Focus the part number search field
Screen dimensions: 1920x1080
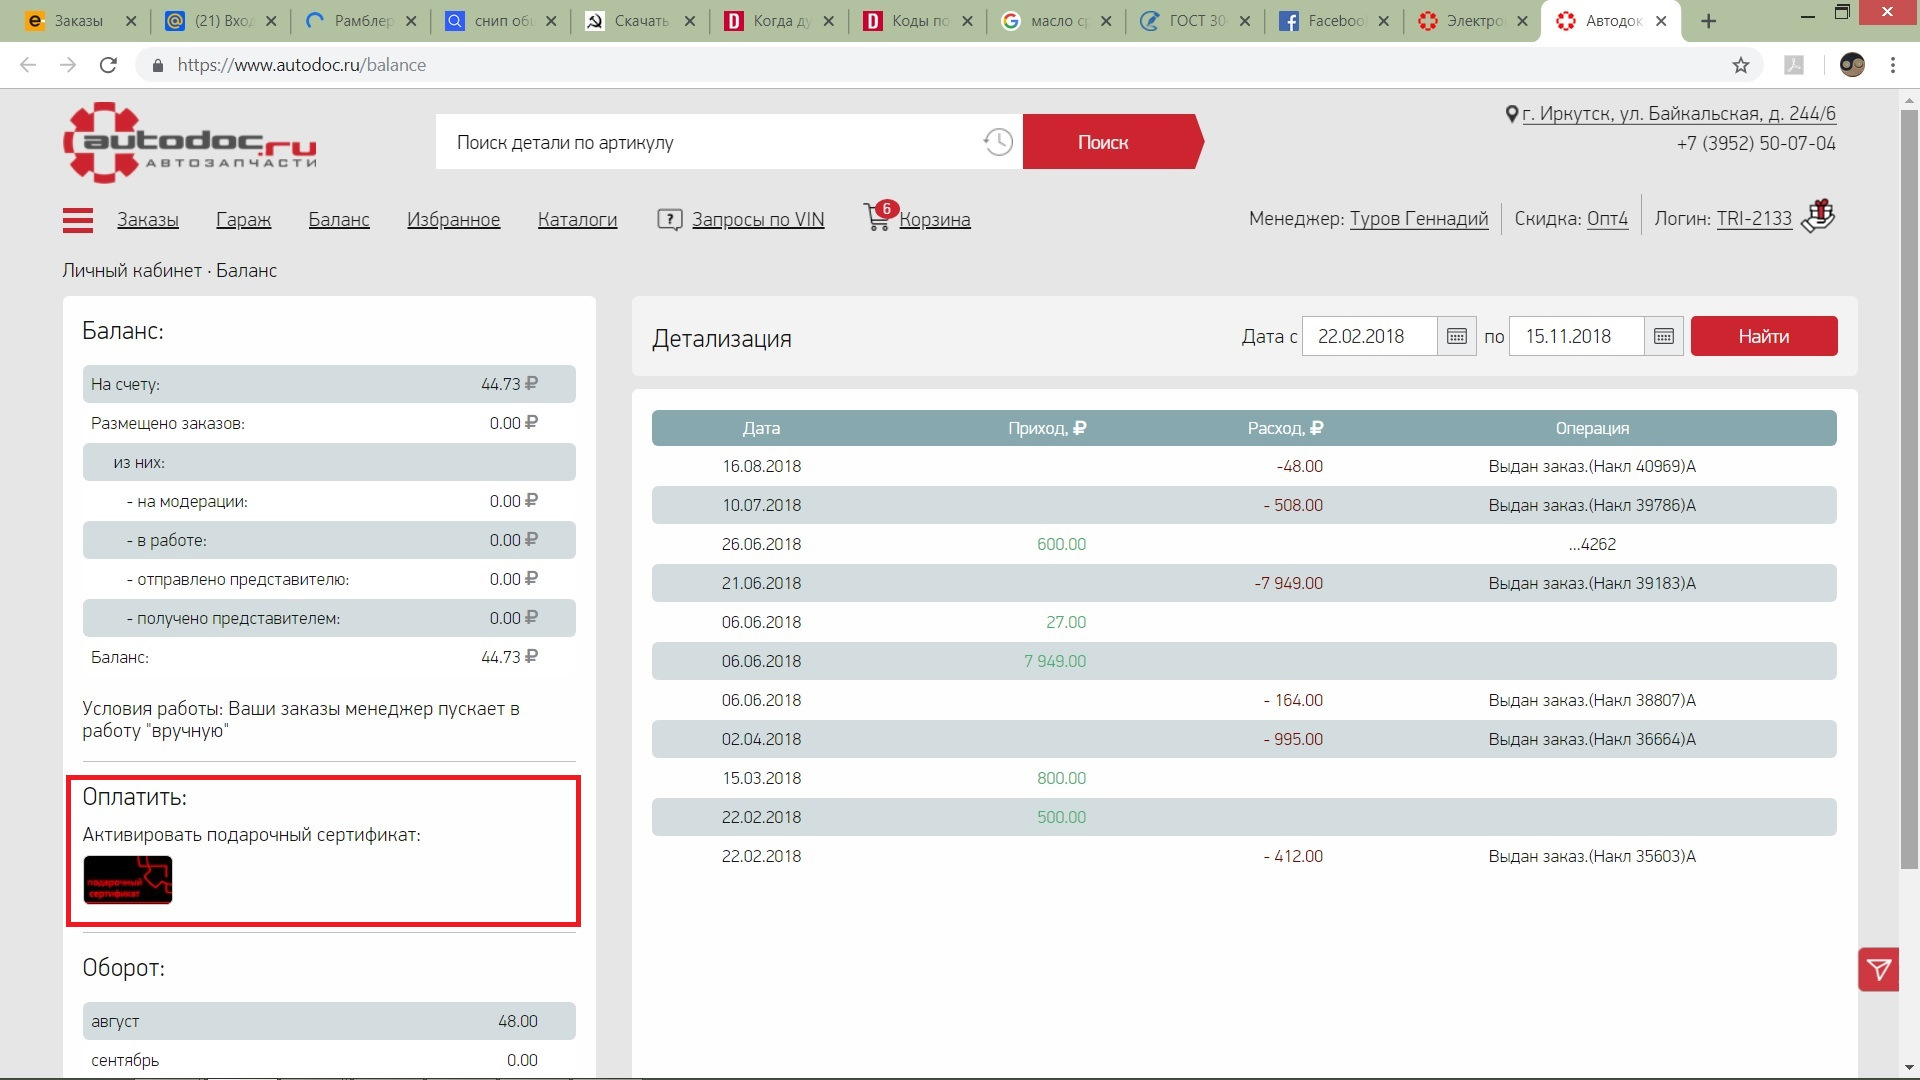[x=710, y=142]
